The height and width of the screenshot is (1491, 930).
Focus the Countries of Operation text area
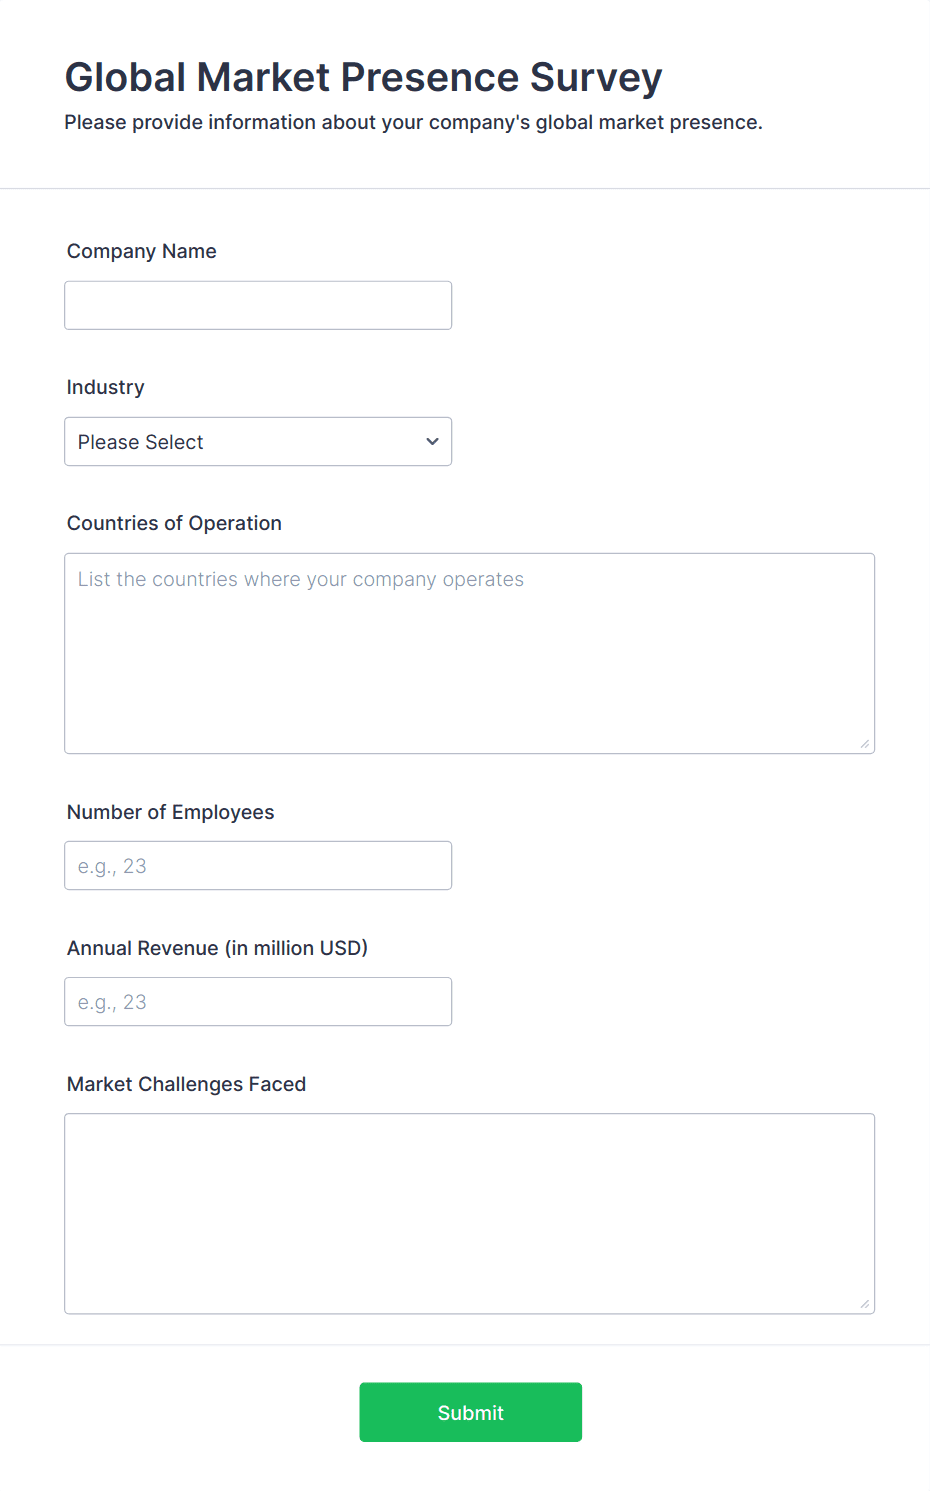click(x=469, y=653)
